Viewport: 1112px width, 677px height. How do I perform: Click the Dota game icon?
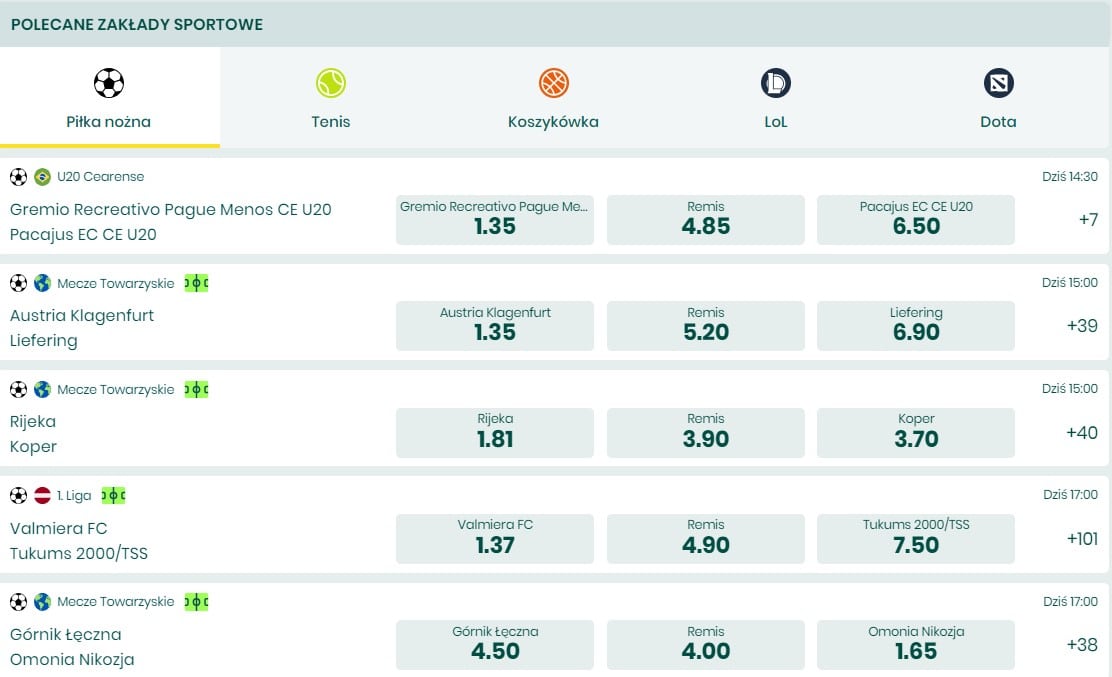click(x=998, y=82)
